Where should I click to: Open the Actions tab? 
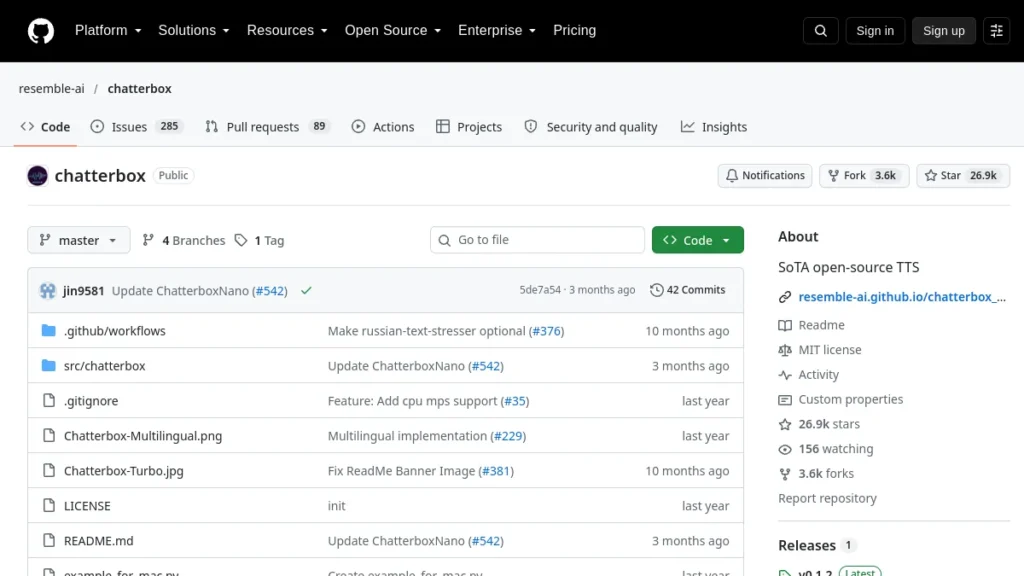383,127
